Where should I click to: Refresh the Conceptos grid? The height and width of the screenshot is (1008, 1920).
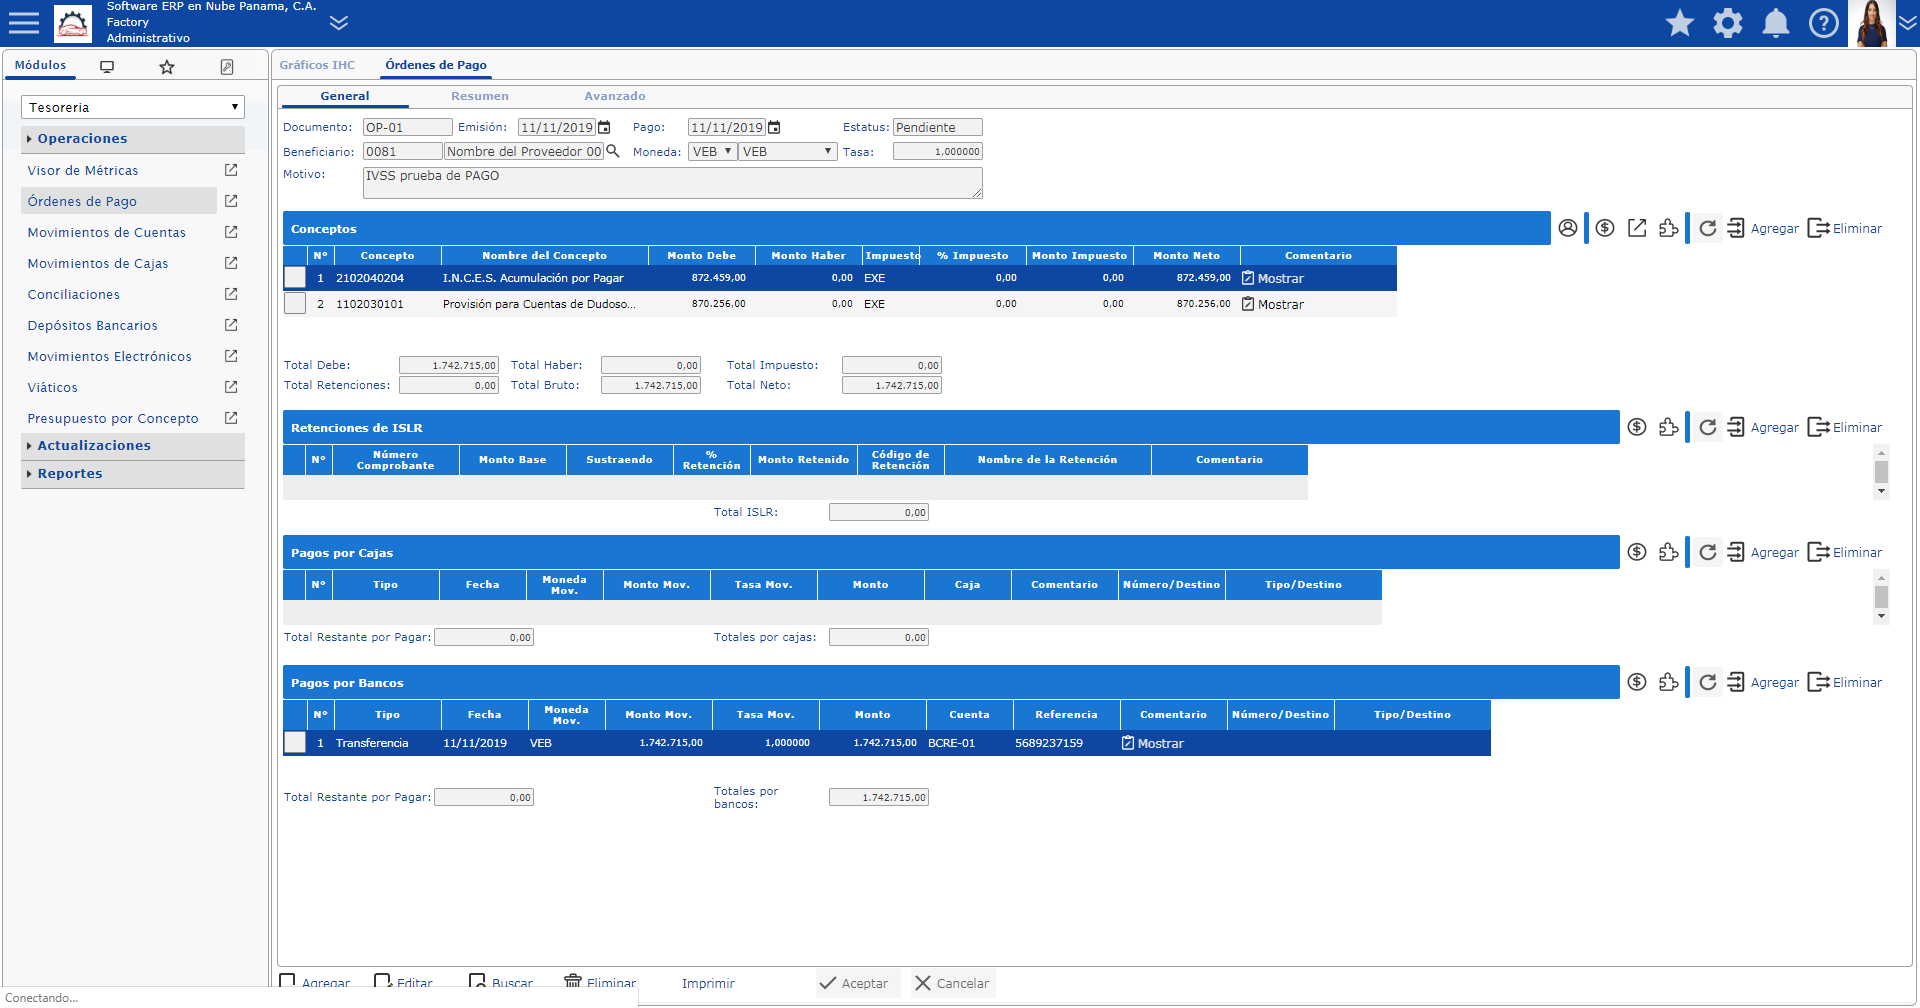(1708, 228)
